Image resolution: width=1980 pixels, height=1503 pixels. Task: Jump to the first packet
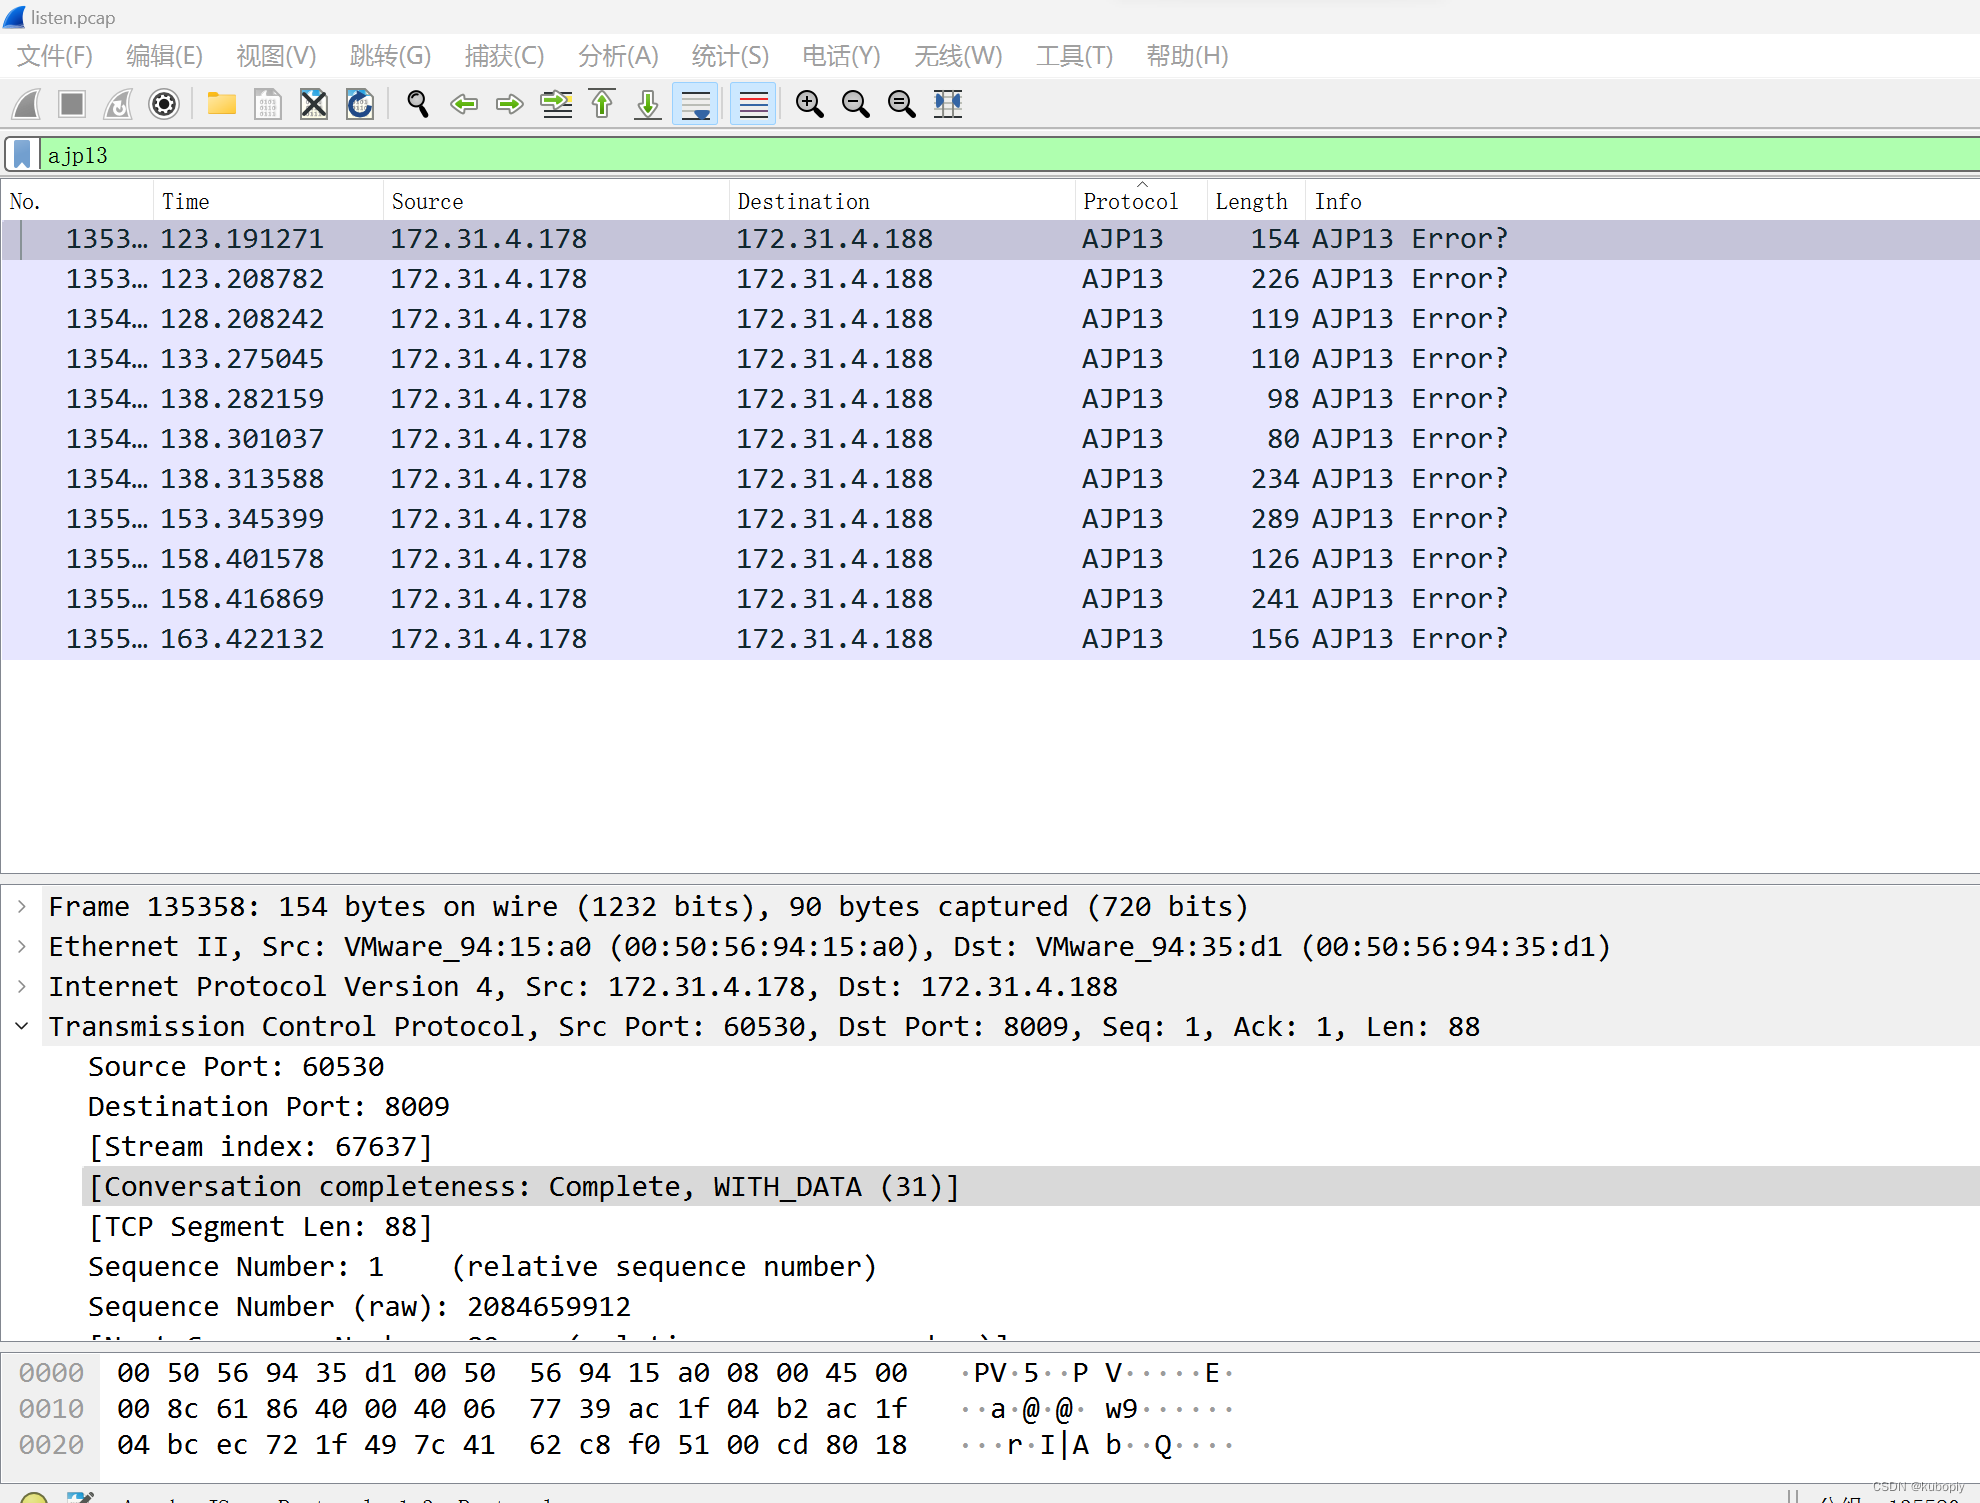click(602, 104)
